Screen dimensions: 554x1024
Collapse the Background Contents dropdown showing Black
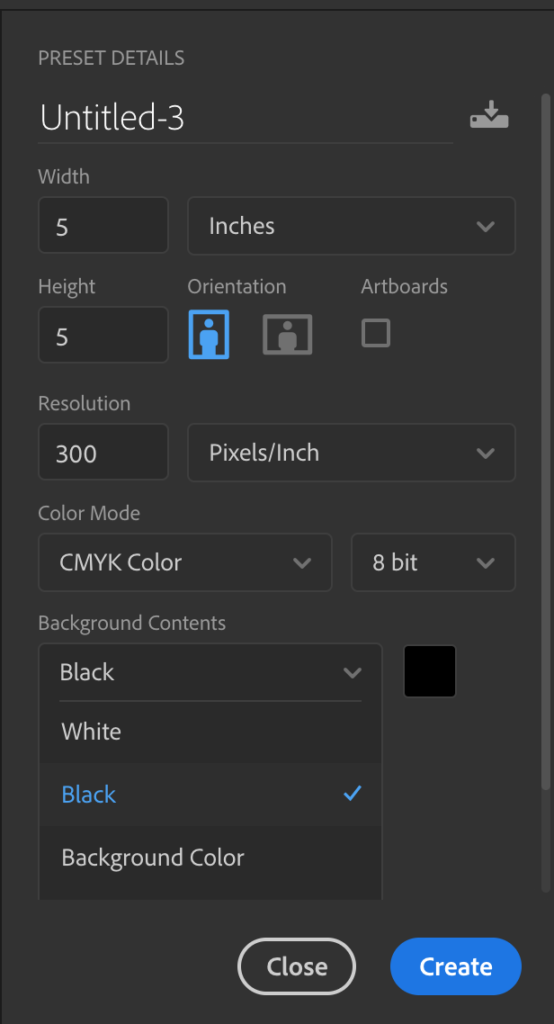[210, 672]
